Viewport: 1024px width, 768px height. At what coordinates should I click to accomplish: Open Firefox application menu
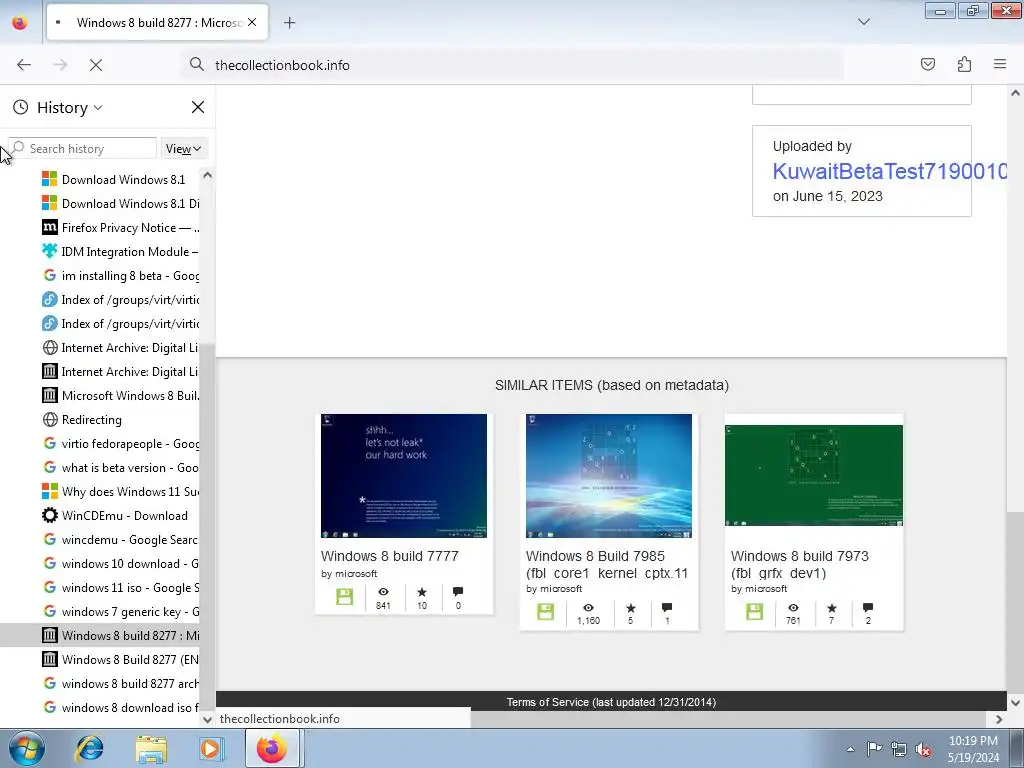1000,64
